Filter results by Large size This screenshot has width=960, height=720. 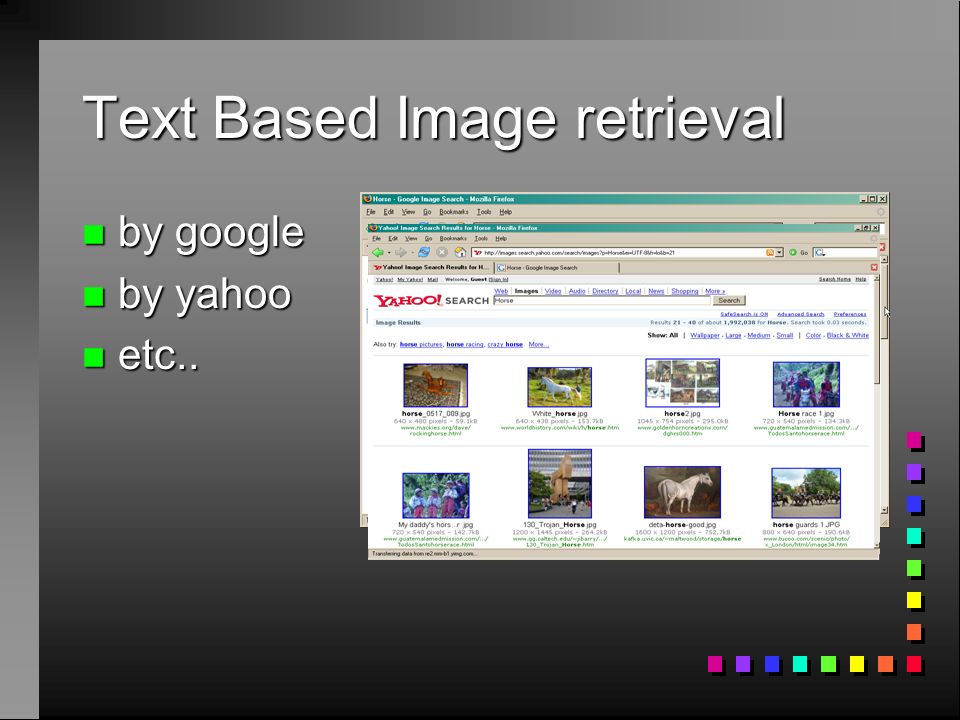(x=733, y=336)
